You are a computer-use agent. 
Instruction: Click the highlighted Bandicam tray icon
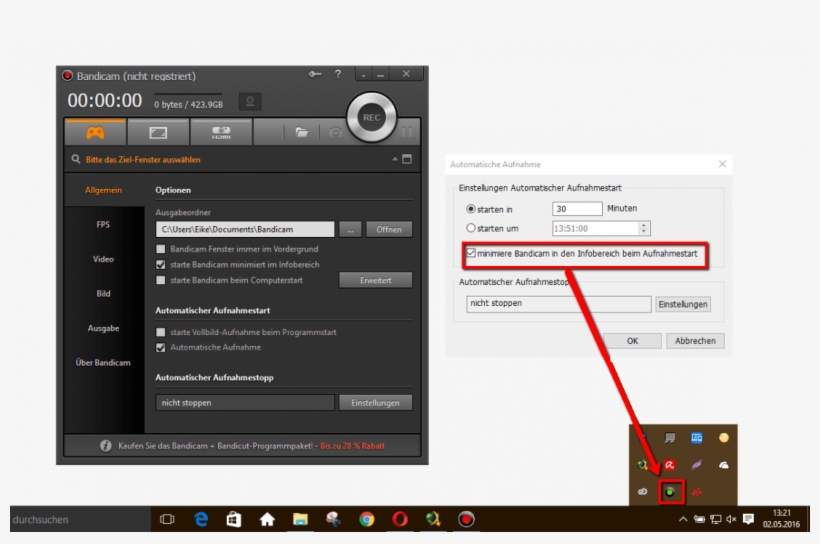(x=671, y=491)
